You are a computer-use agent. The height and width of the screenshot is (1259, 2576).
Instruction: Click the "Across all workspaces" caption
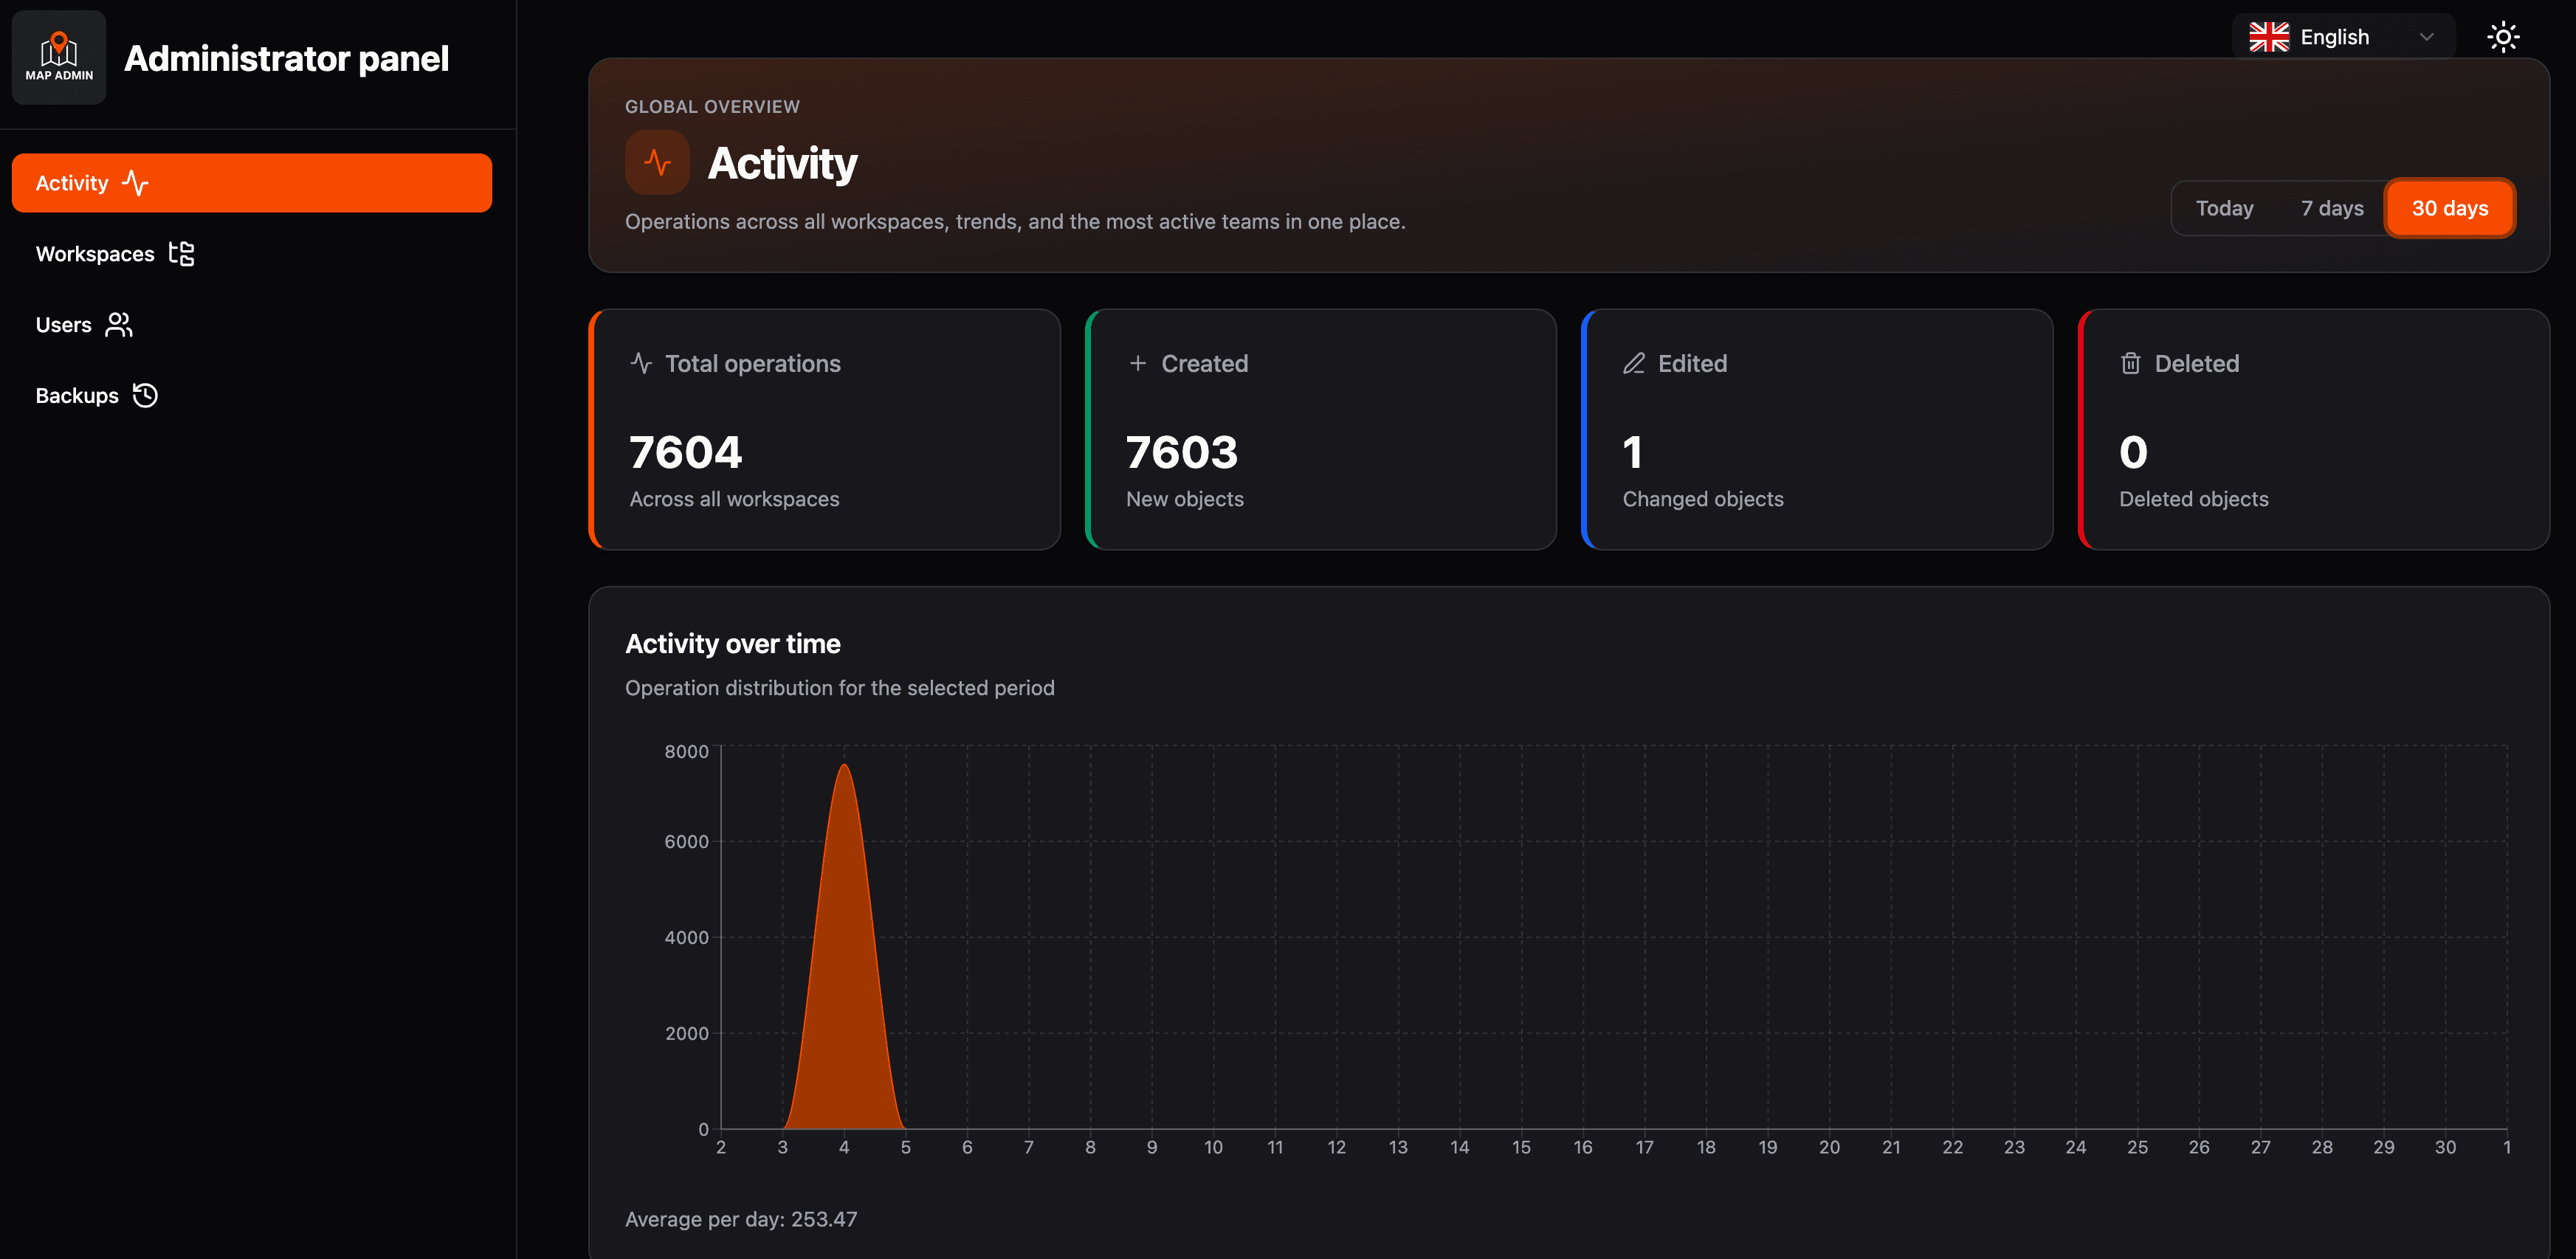click(x=734, y=499)
